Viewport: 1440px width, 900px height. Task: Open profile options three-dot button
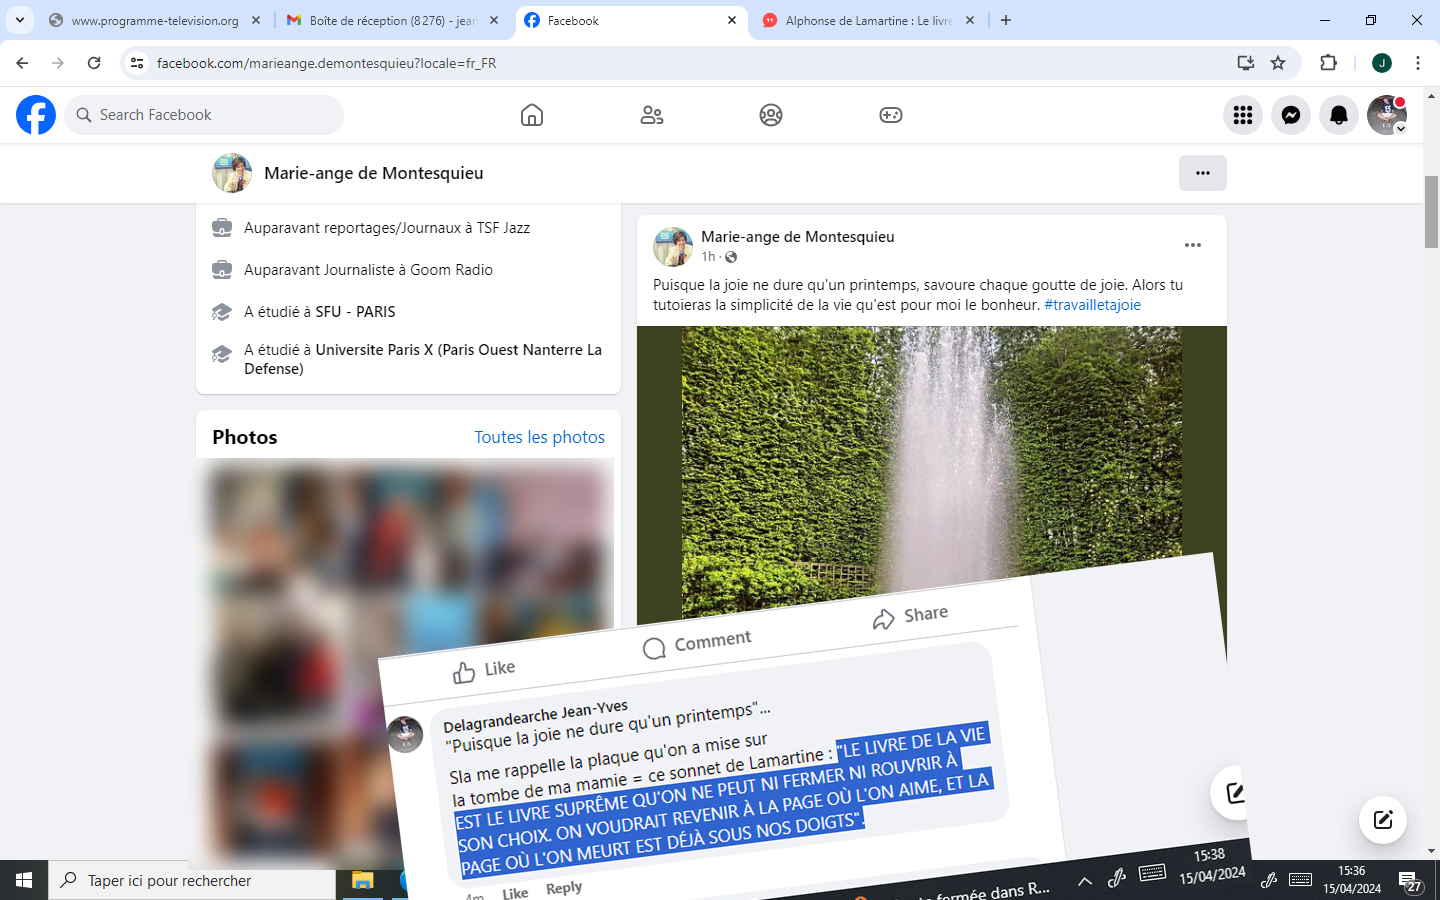[1203, 173]
